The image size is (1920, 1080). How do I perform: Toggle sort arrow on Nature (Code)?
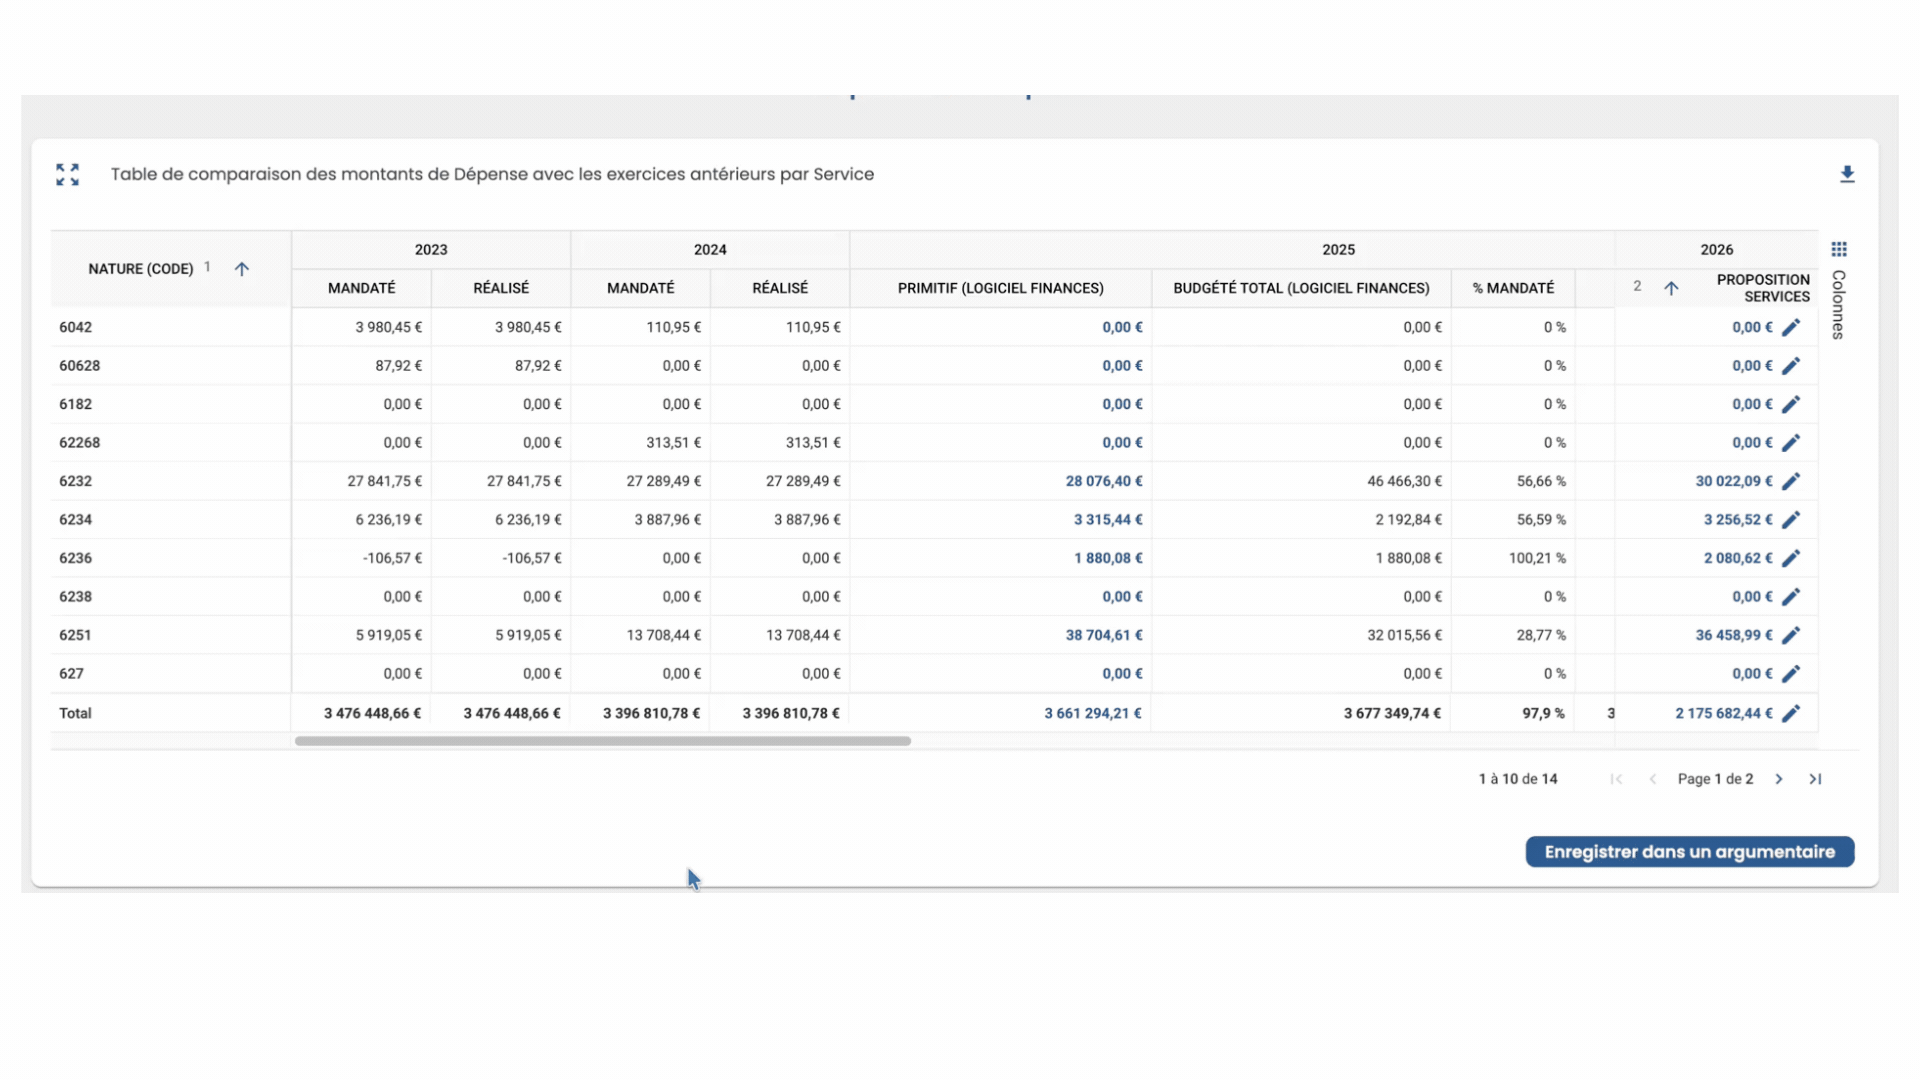tap(241, 269)
